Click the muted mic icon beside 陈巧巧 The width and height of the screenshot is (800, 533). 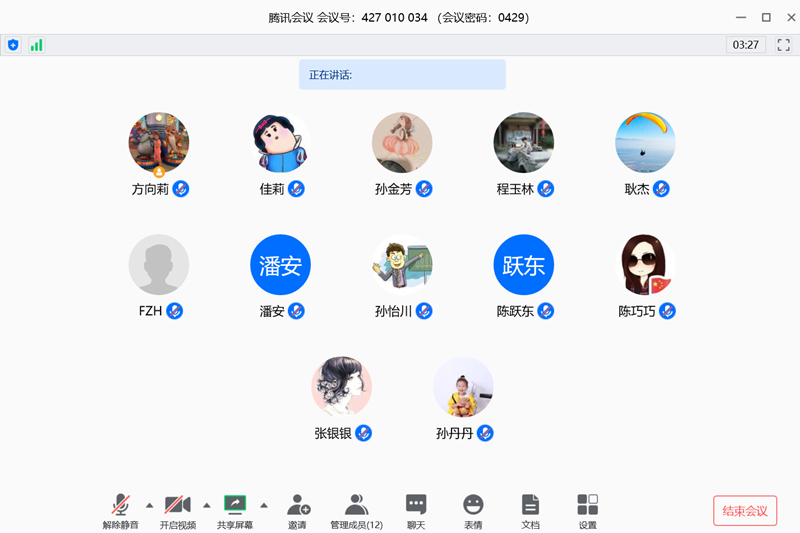point(668,311)
